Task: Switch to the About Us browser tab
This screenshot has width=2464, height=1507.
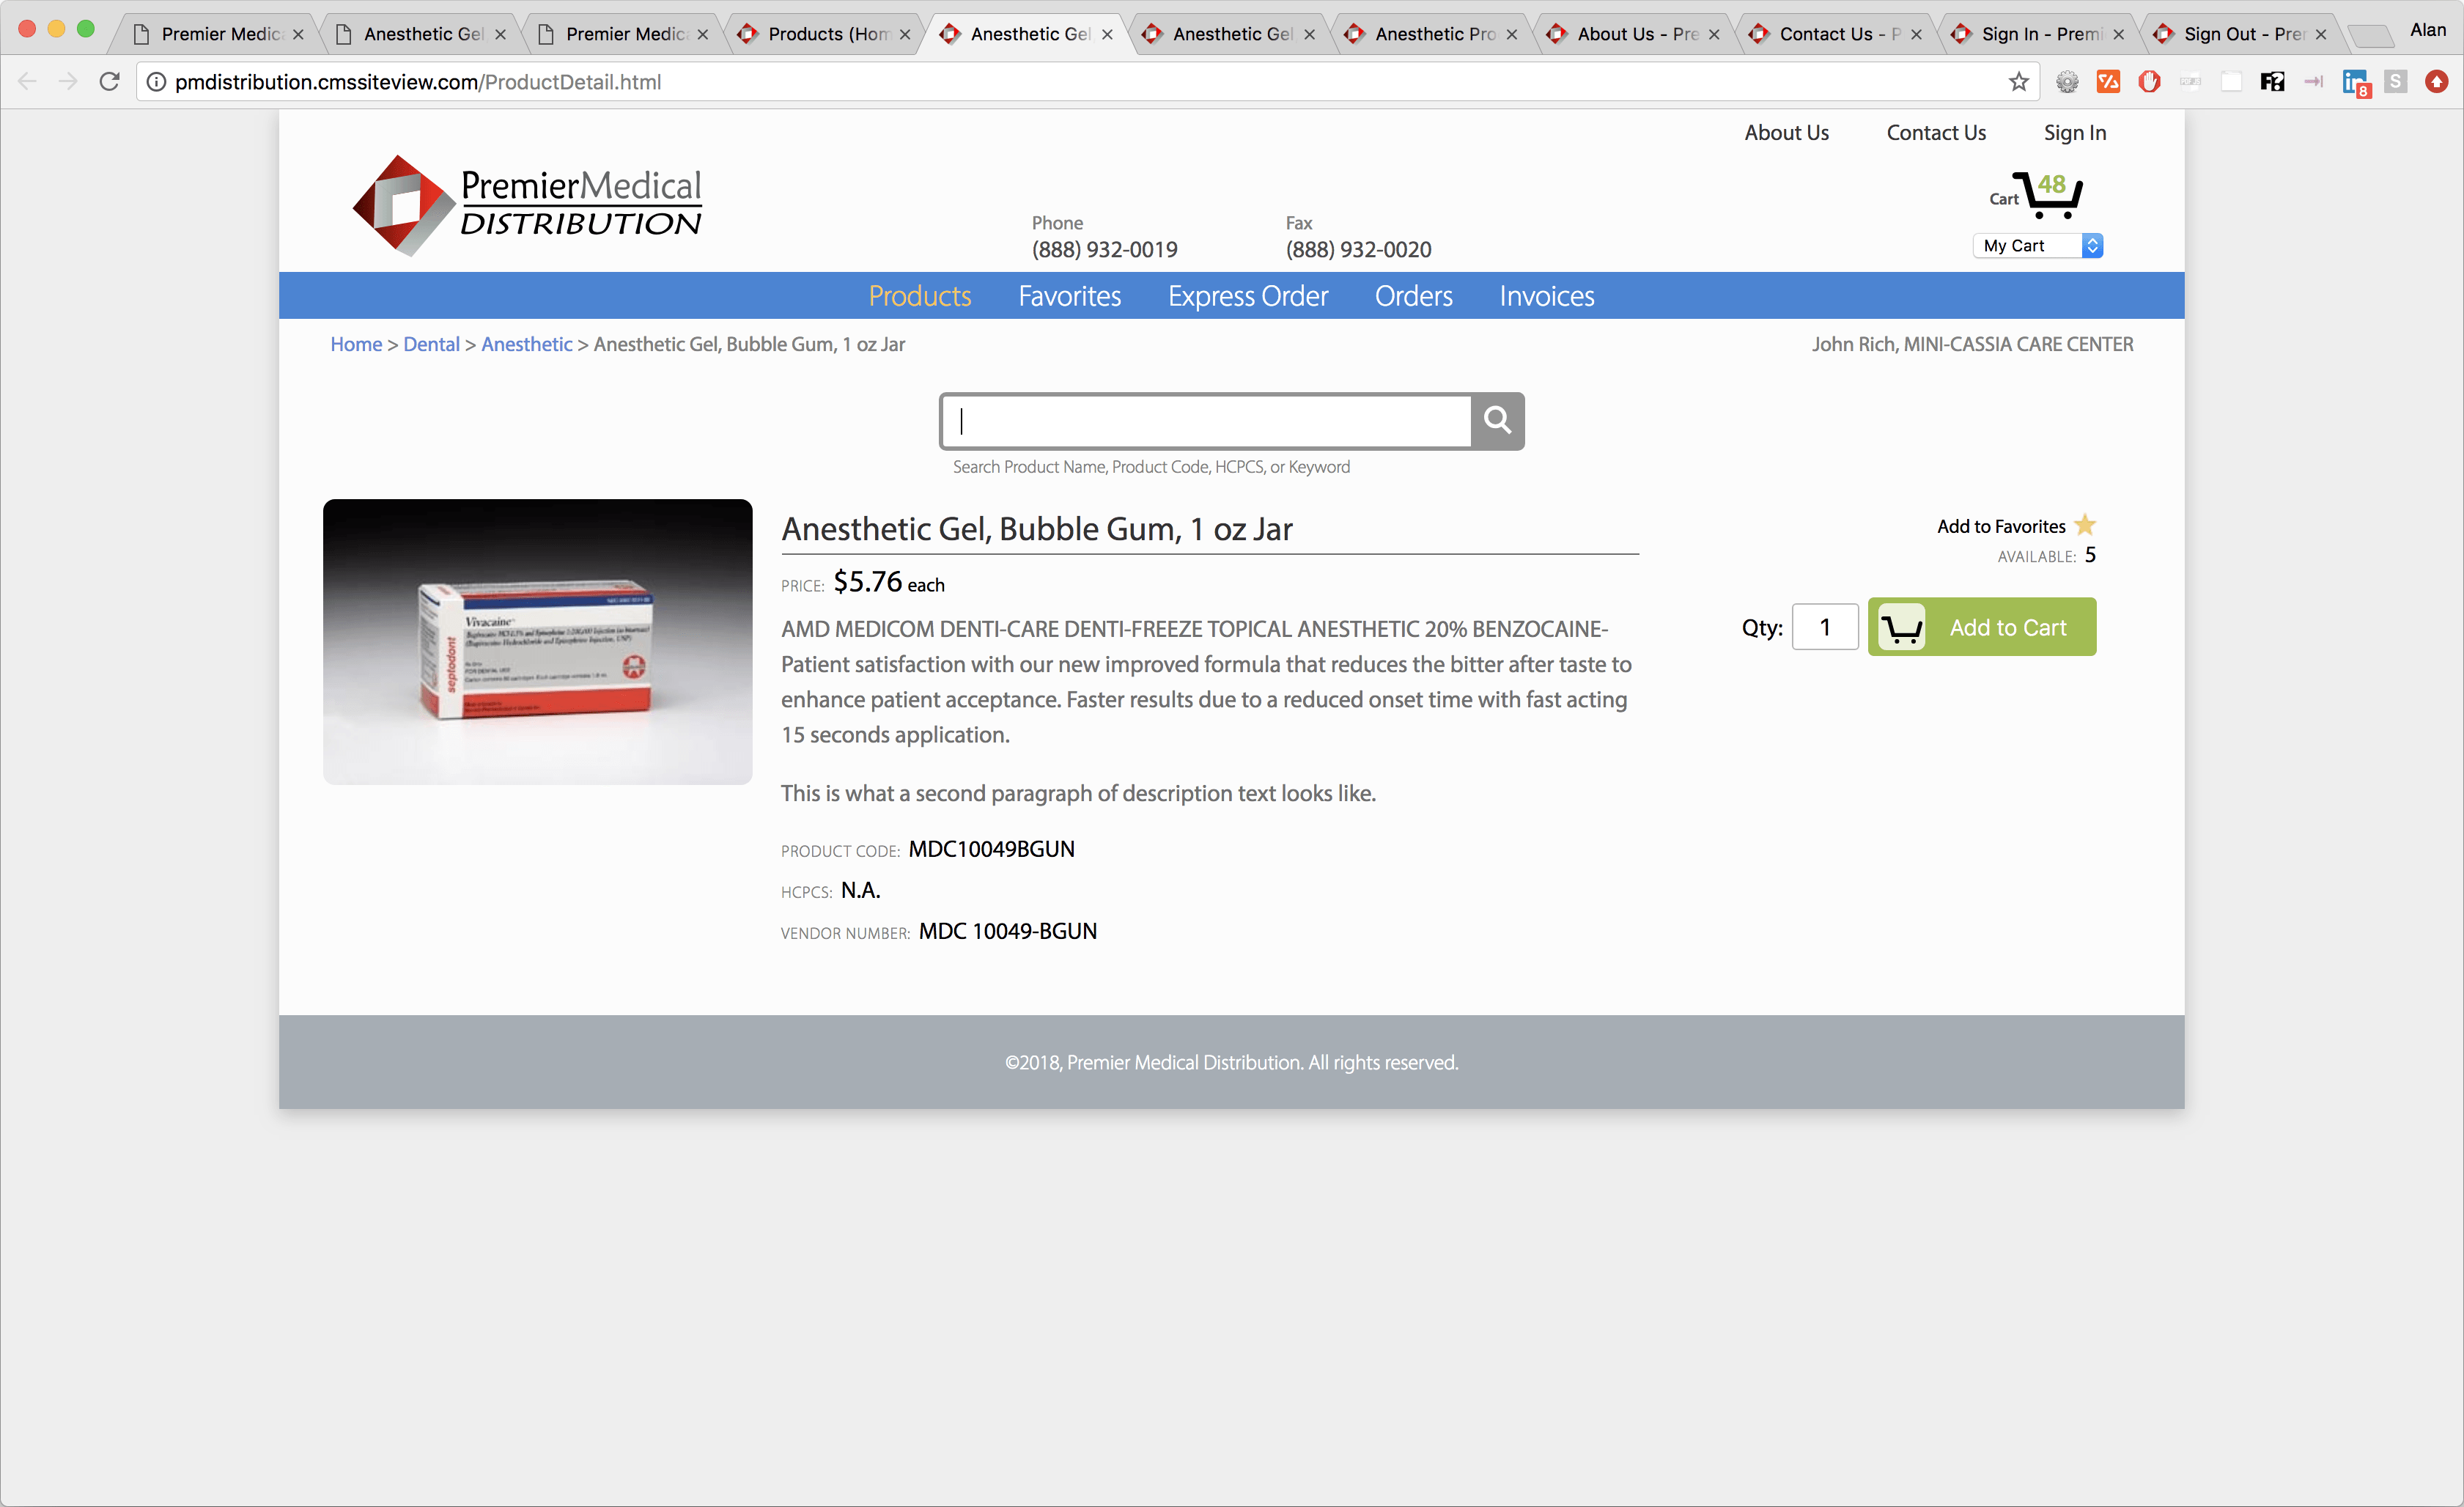Action: click(x=1634, y=34)
